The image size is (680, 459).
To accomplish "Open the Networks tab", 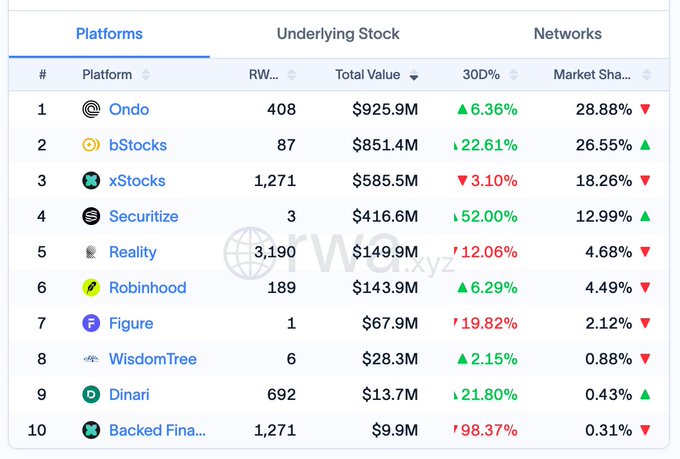I will 567,34.
